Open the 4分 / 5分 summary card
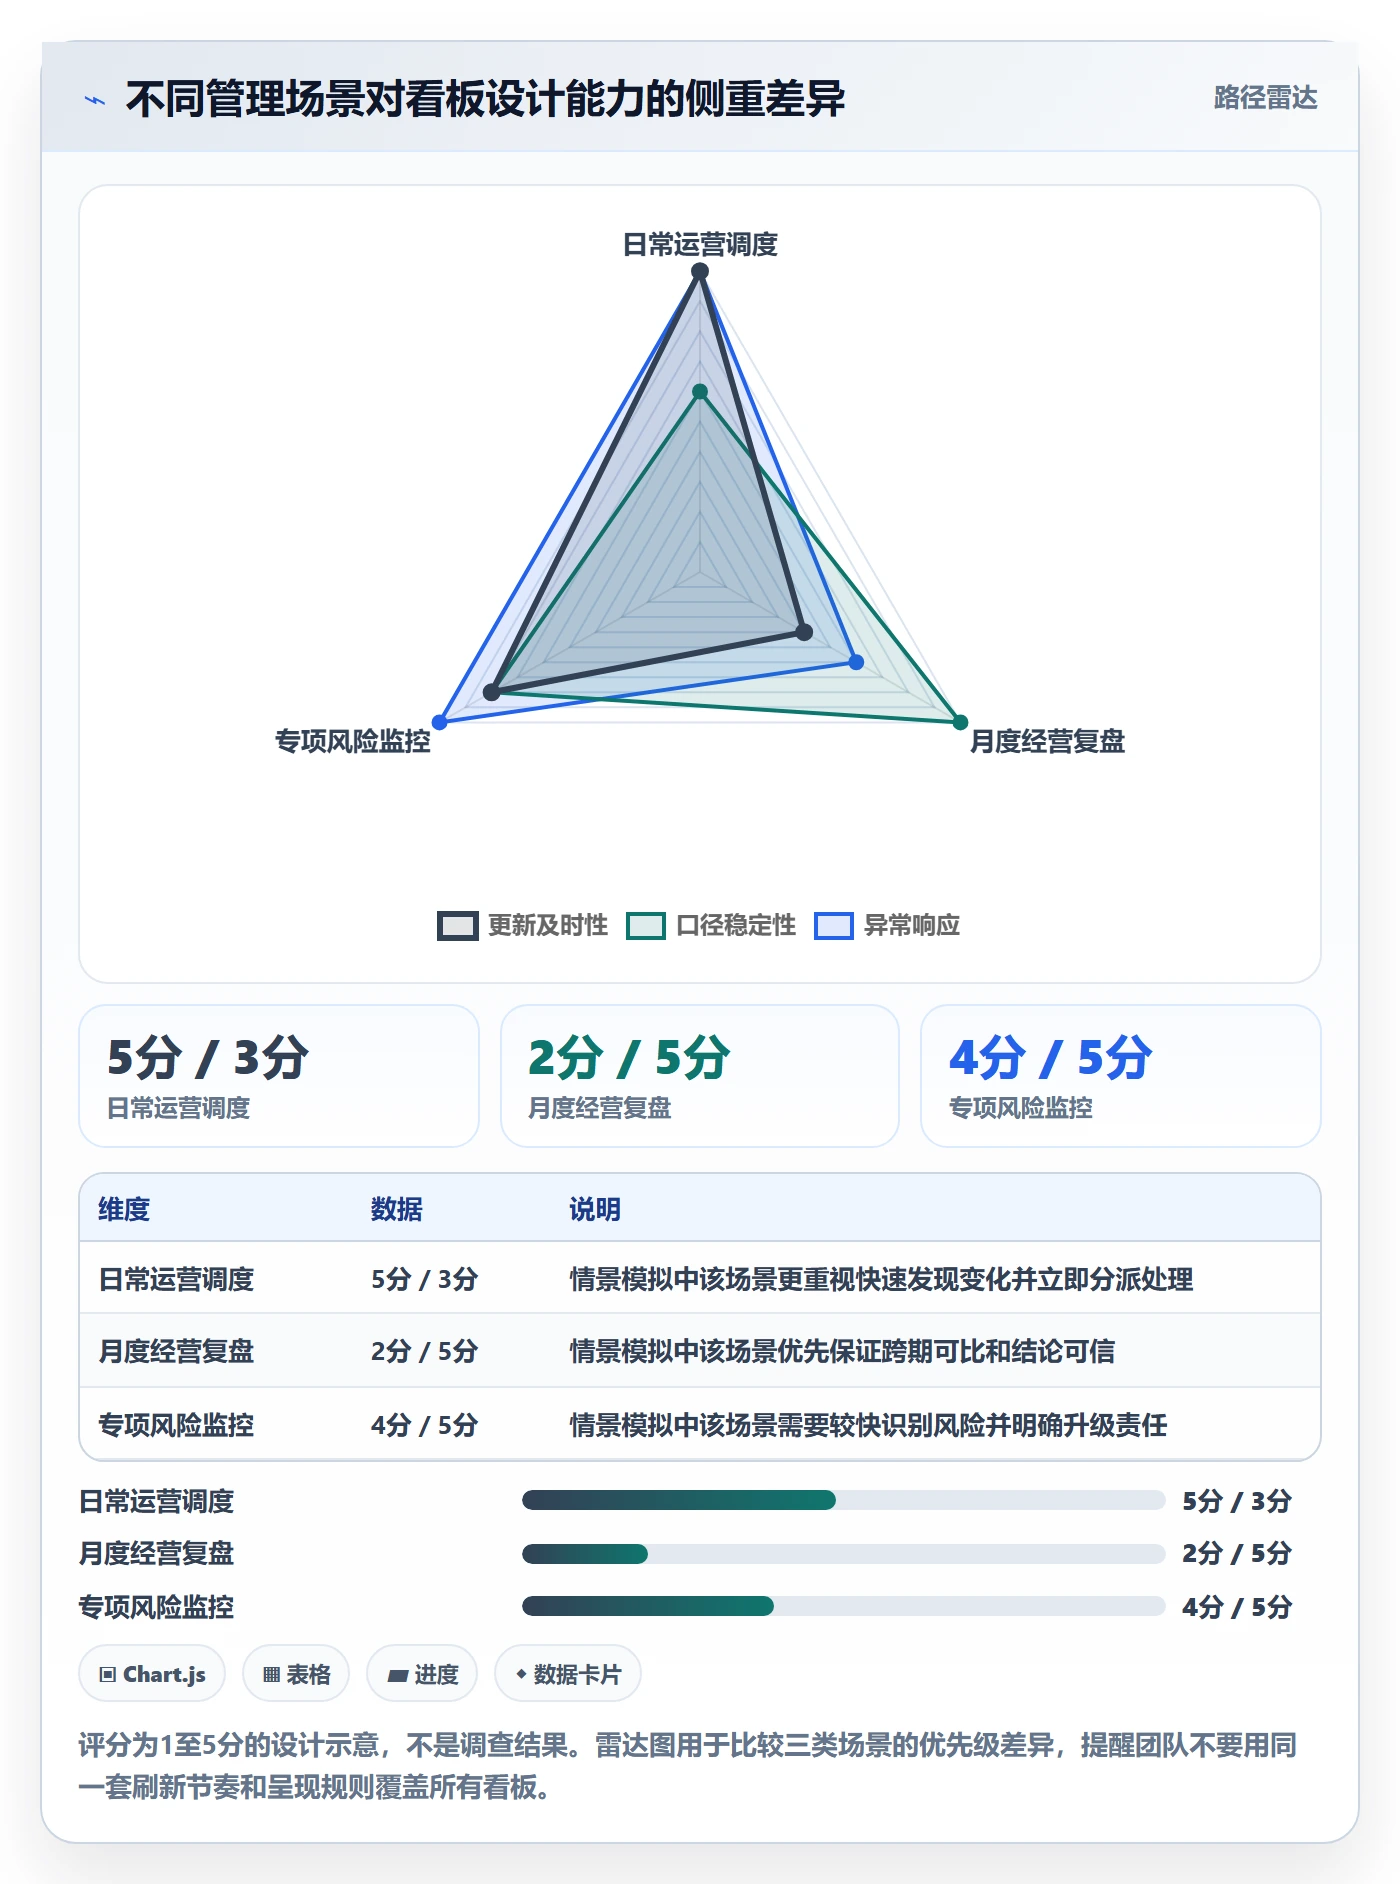Image resolution: width=1400 pixels, height=1884 pixels. (1120, 1076)
